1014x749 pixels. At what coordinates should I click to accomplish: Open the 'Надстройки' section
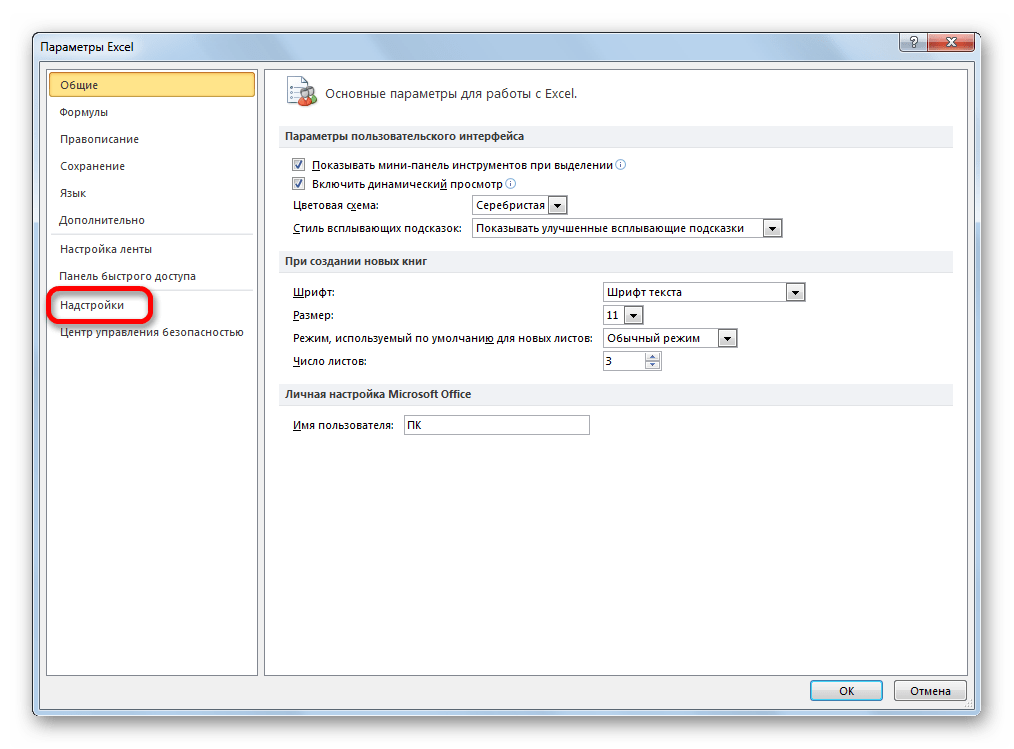pos(152,305)
